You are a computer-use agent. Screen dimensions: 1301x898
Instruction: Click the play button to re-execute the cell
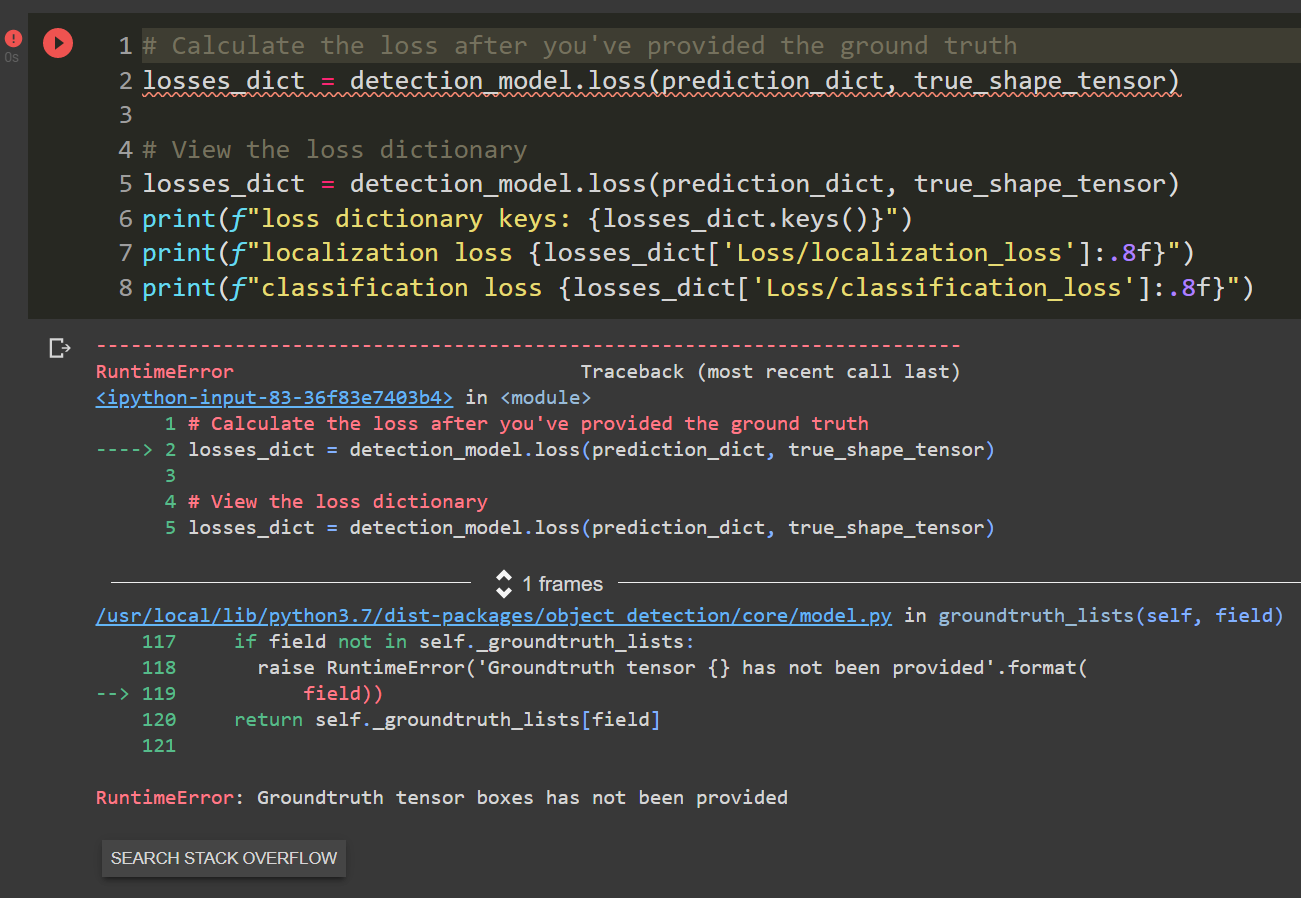point(57,43)
